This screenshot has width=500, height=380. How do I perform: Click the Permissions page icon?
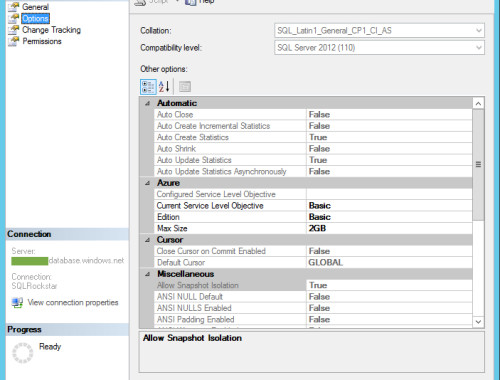(x=14, y=41)
